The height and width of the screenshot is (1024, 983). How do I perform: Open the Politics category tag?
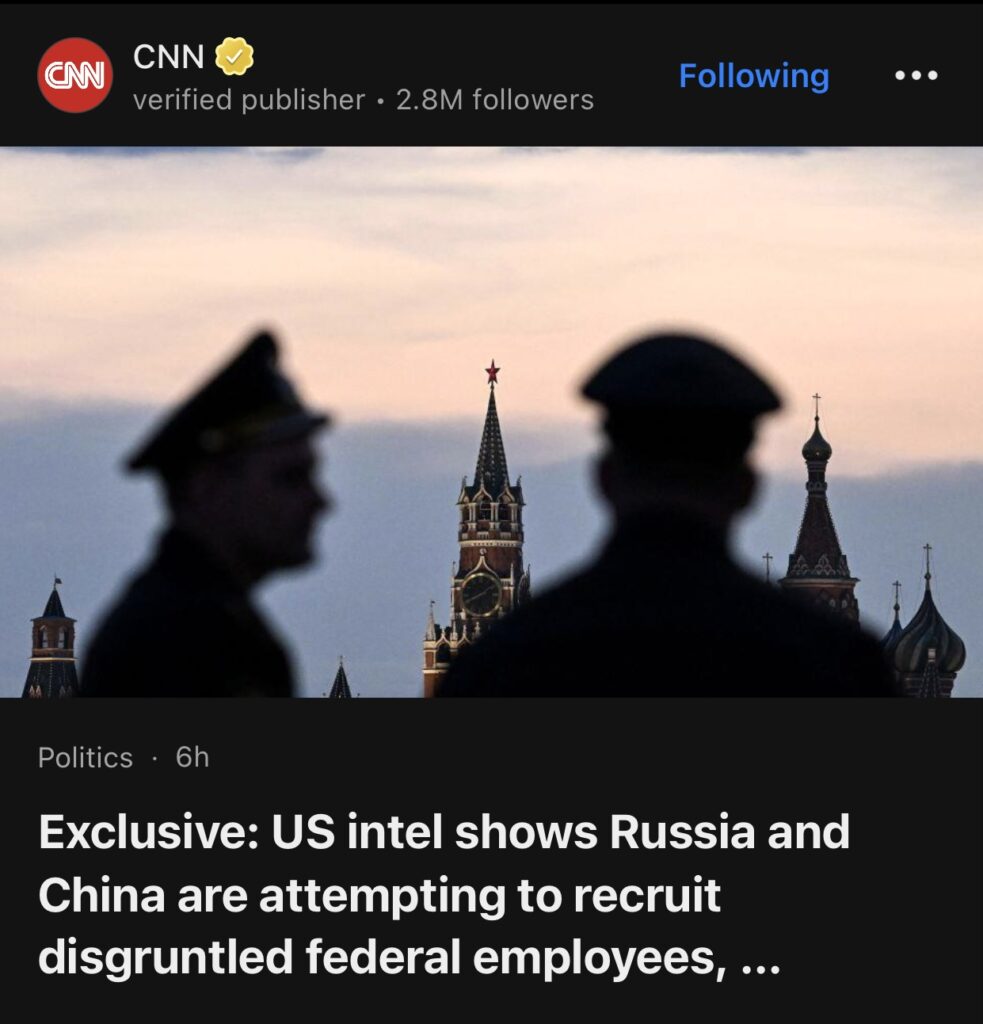[x=86, y=758]
